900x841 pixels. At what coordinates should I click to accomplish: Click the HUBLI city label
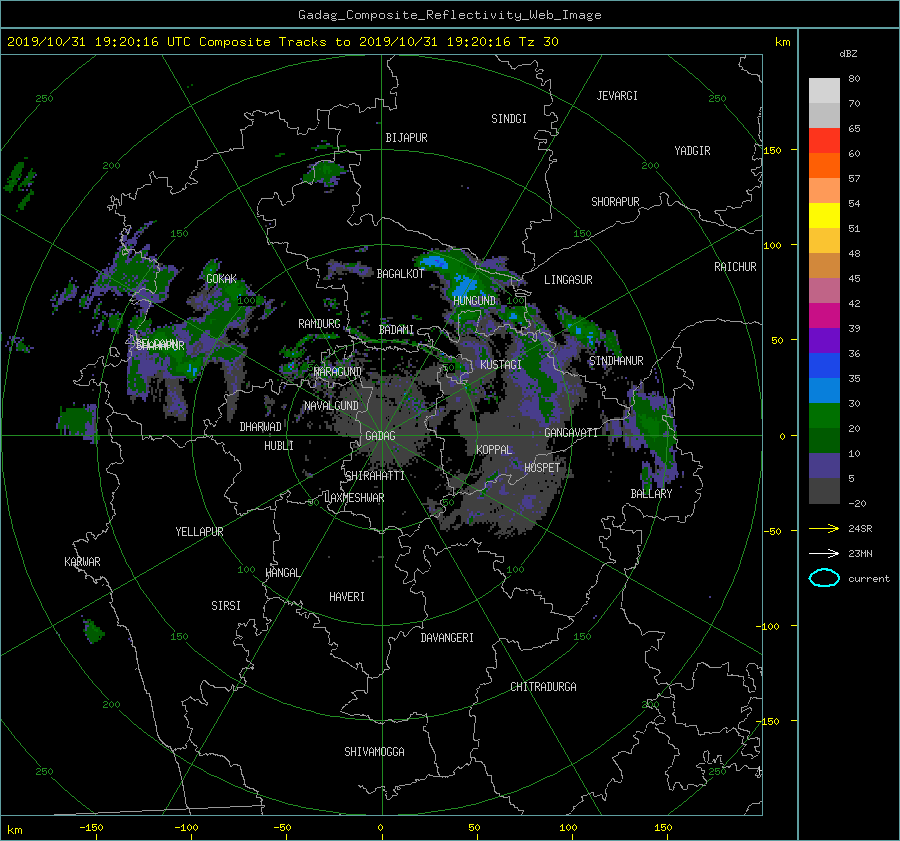click(279, 446)
